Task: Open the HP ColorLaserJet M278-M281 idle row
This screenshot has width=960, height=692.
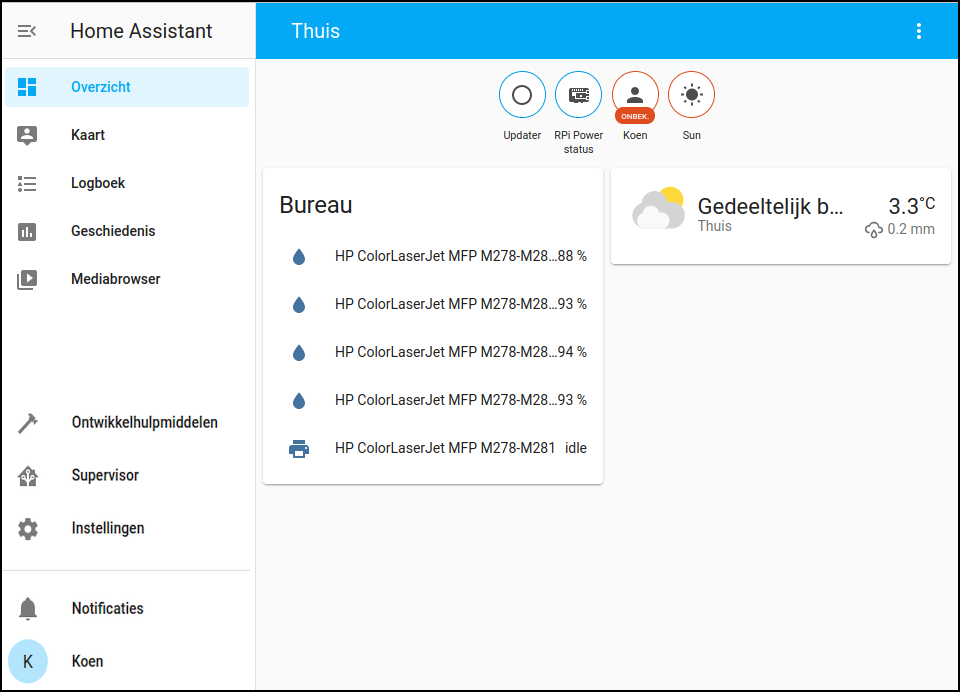Action: point(433,449)
